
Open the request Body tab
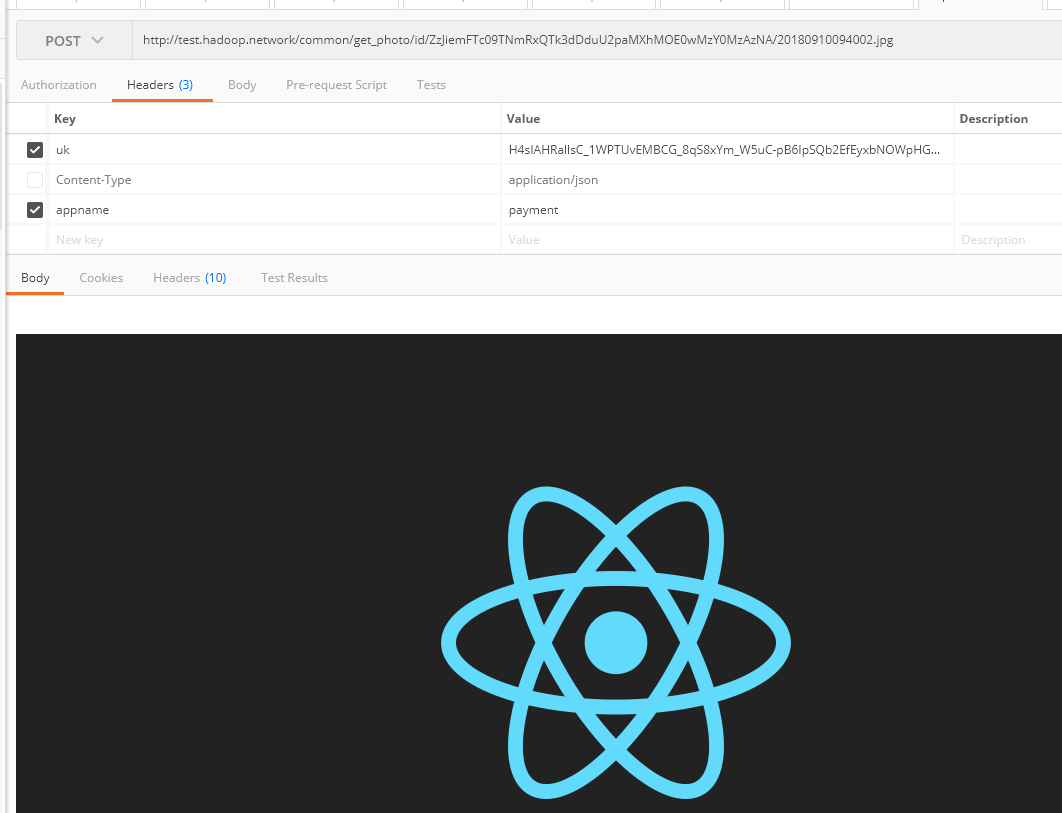pos(242,85)
